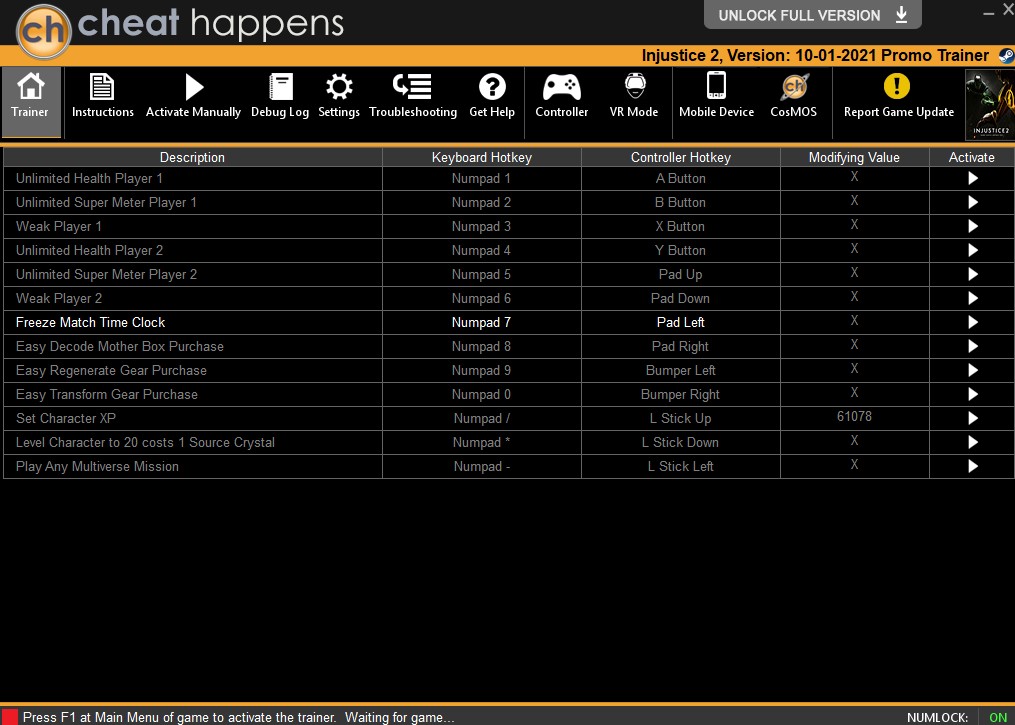Click Unlock Full Version button
Viewport: 1015px width, 725px height.
(812, 15)
